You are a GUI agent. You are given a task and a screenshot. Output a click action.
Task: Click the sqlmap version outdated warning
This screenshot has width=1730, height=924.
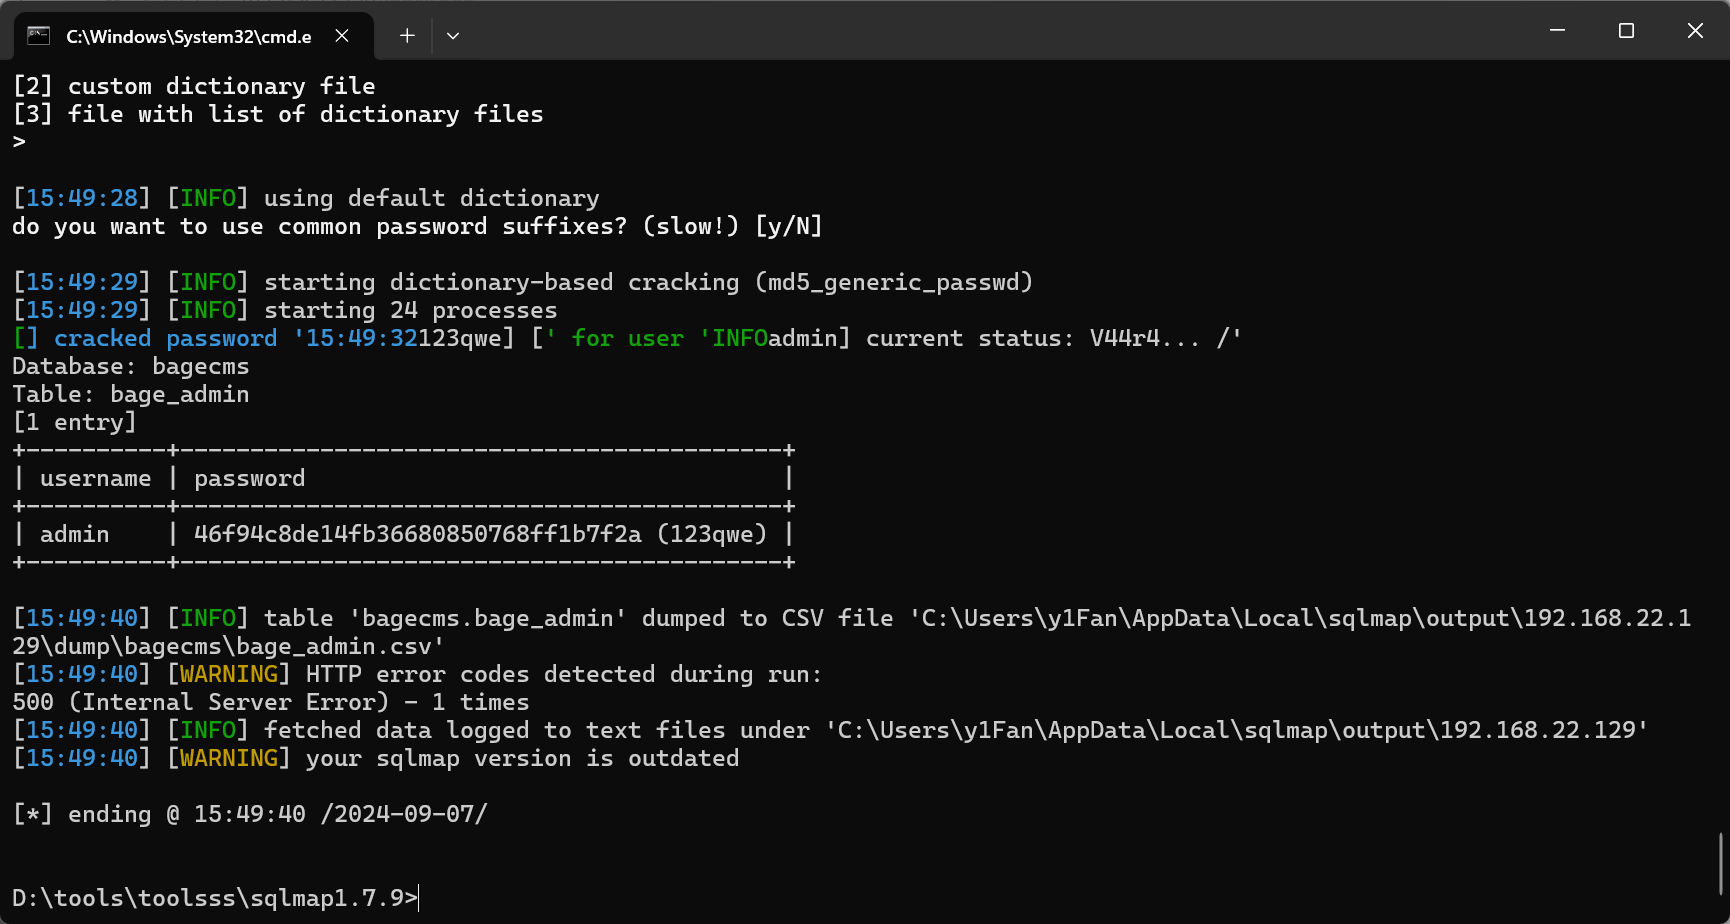522,758
